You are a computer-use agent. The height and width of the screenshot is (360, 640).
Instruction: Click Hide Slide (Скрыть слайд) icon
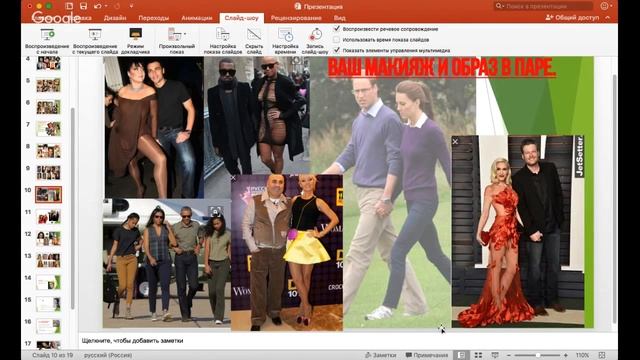pos(254,35)
